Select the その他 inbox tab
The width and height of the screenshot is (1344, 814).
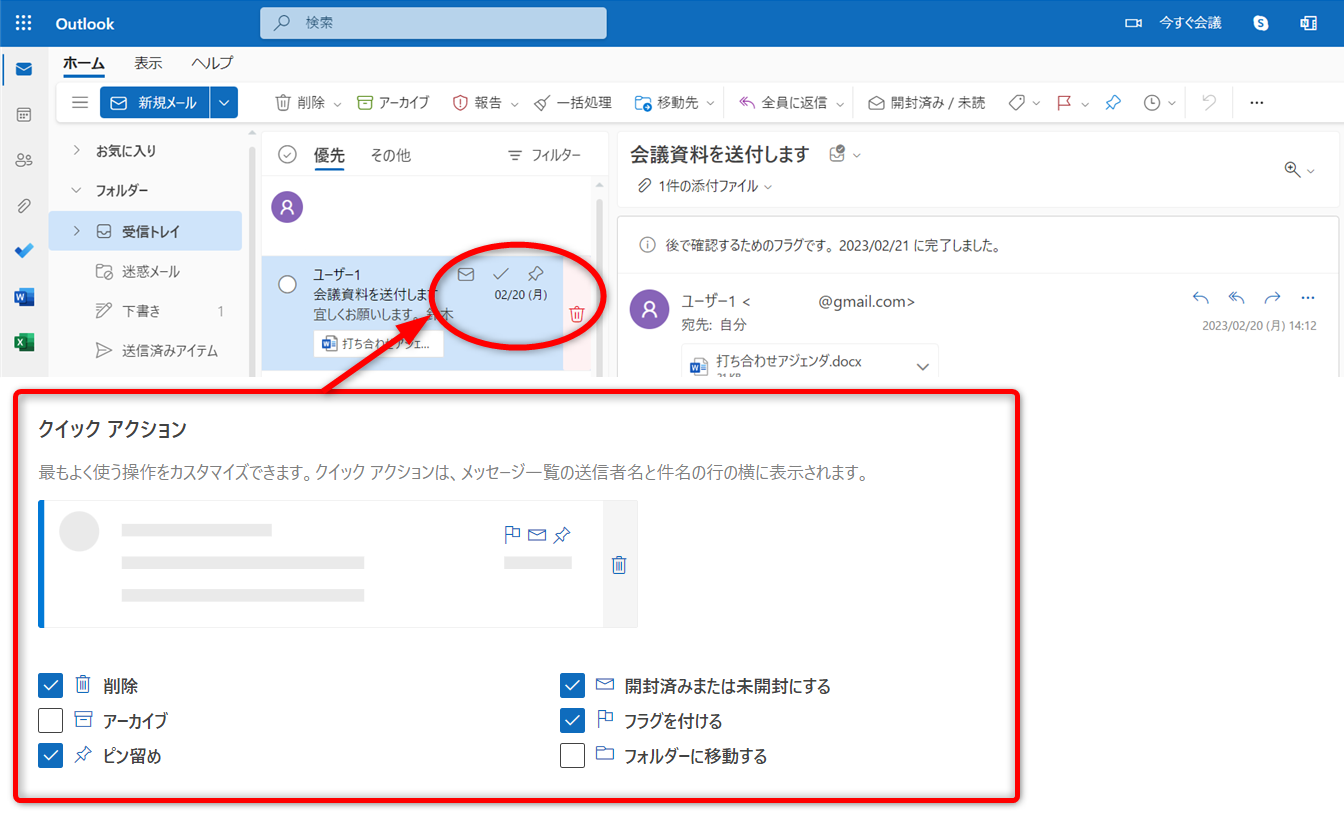390,155
